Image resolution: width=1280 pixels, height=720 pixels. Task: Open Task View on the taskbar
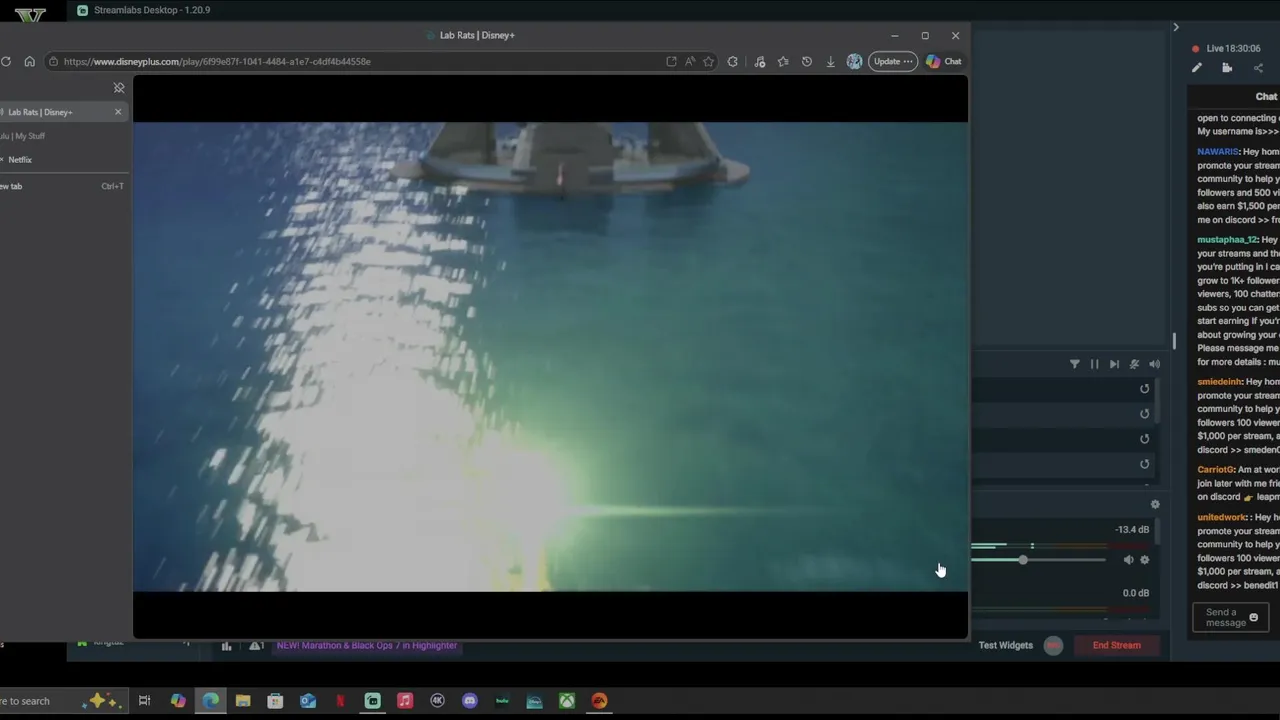point(144,701)
